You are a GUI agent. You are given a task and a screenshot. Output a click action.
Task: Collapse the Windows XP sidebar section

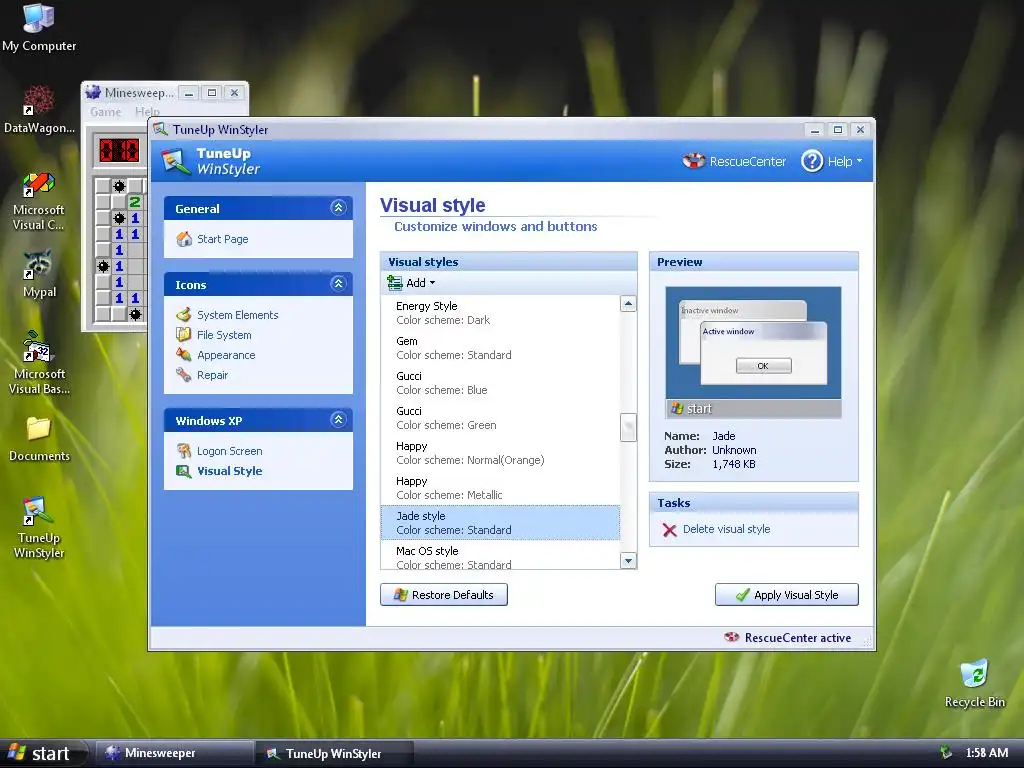click(x=338, y=419)
